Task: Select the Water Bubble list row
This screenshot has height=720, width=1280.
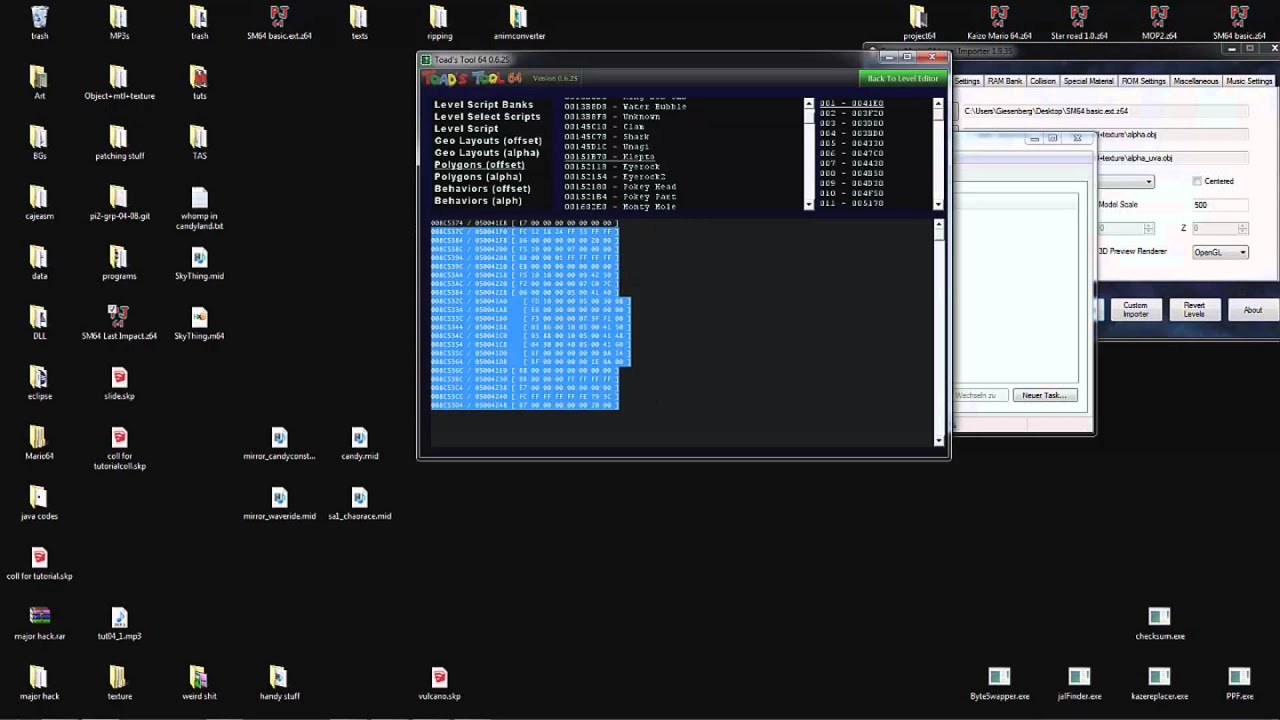Action: click(625, 107)
